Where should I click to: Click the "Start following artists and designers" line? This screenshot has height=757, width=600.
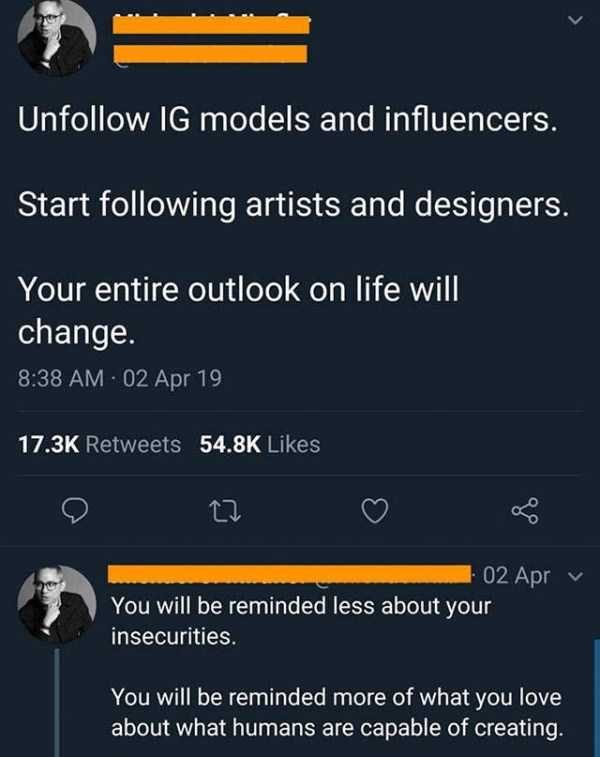tap(294, 208)
